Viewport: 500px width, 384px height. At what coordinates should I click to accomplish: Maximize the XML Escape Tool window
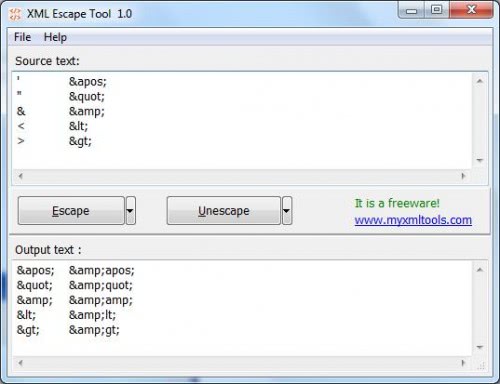click(437, 10)
